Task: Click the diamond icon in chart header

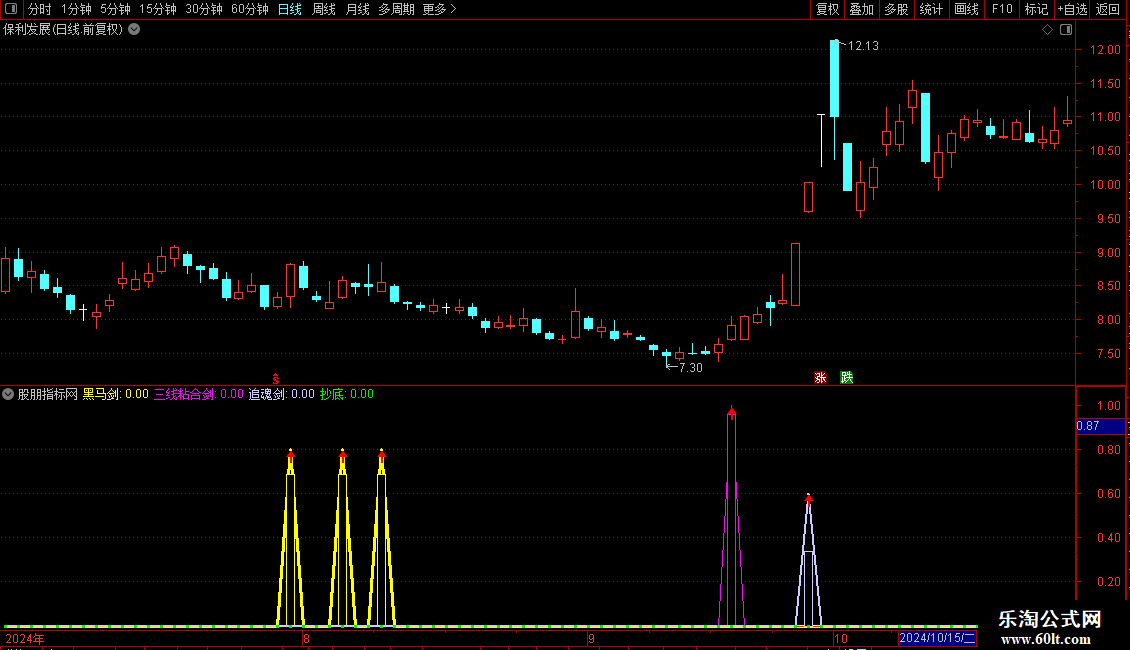Action: click(x=1047, y=30)
